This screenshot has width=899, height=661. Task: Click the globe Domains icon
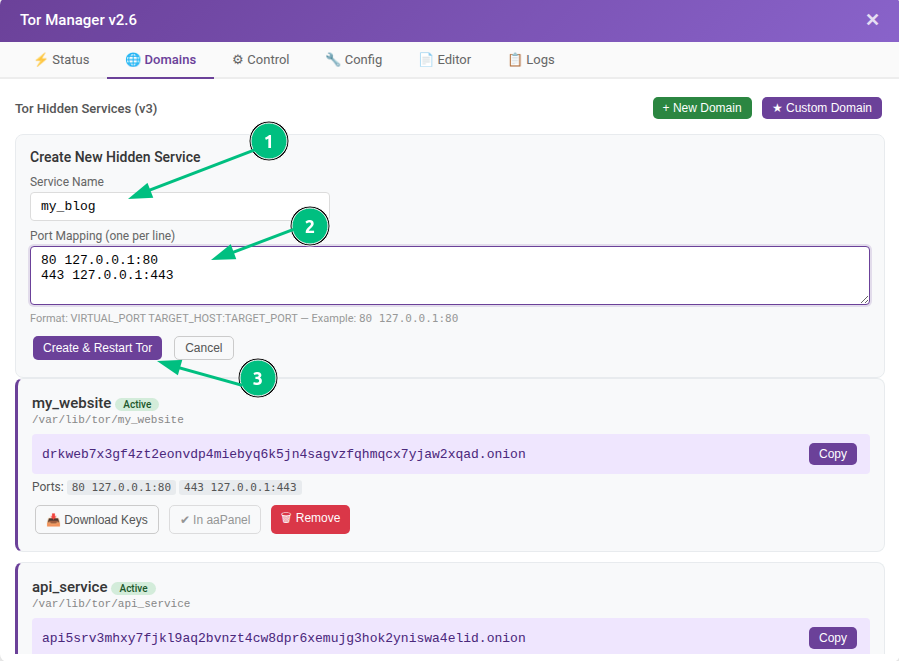(x=133, y=60)
